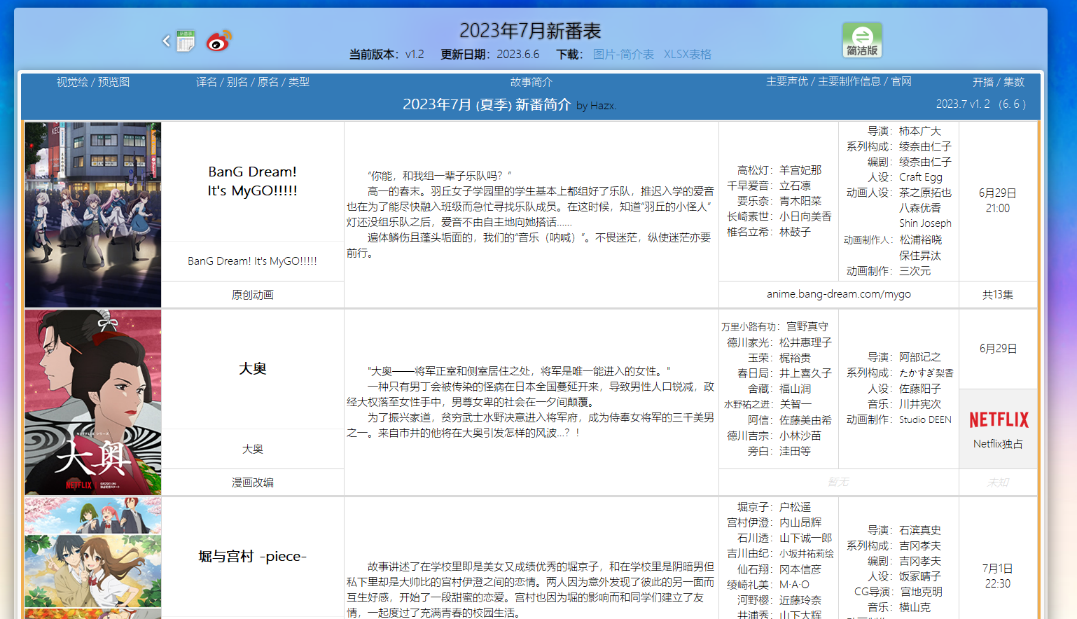The height and width of the screenshot is (619, 1077).
Task: Open the Weibo logo link
Action: 219,41
